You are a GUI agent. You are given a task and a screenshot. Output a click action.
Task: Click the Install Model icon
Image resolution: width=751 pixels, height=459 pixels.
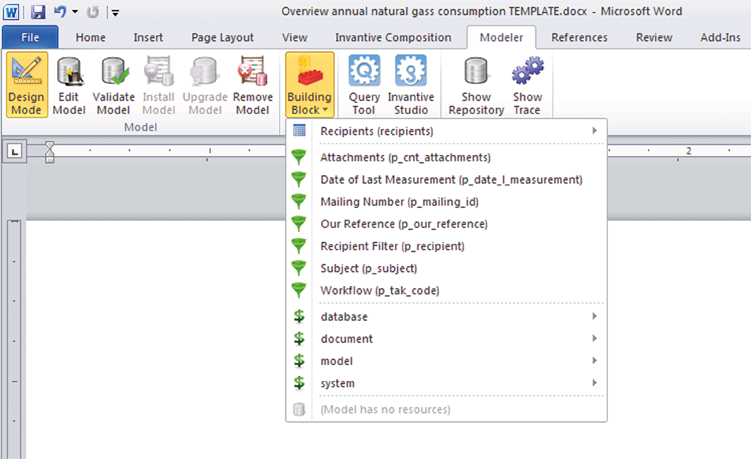point(159,72)
